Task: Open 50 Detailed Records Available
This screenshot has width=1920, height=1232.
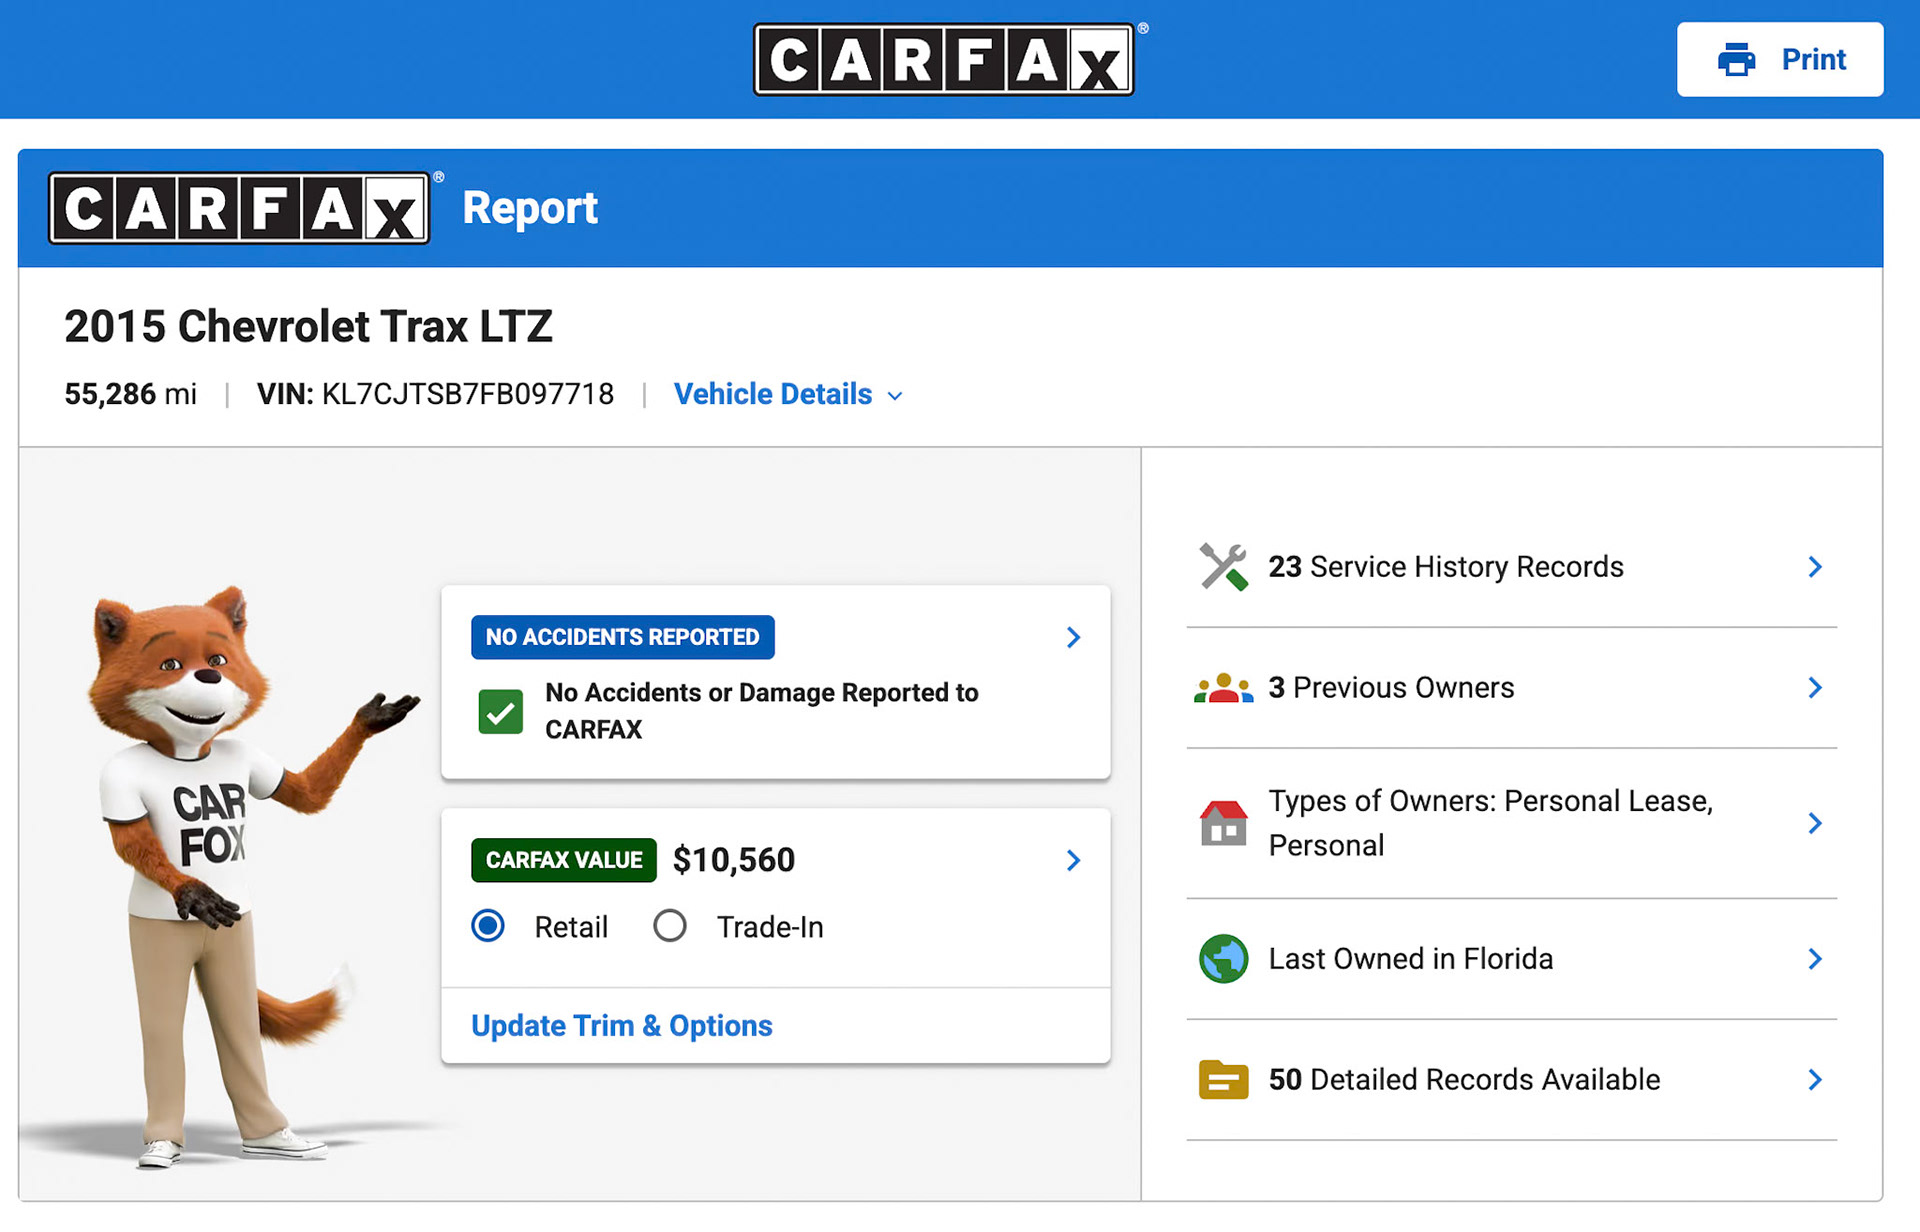Action: tap(1511, 1080)
